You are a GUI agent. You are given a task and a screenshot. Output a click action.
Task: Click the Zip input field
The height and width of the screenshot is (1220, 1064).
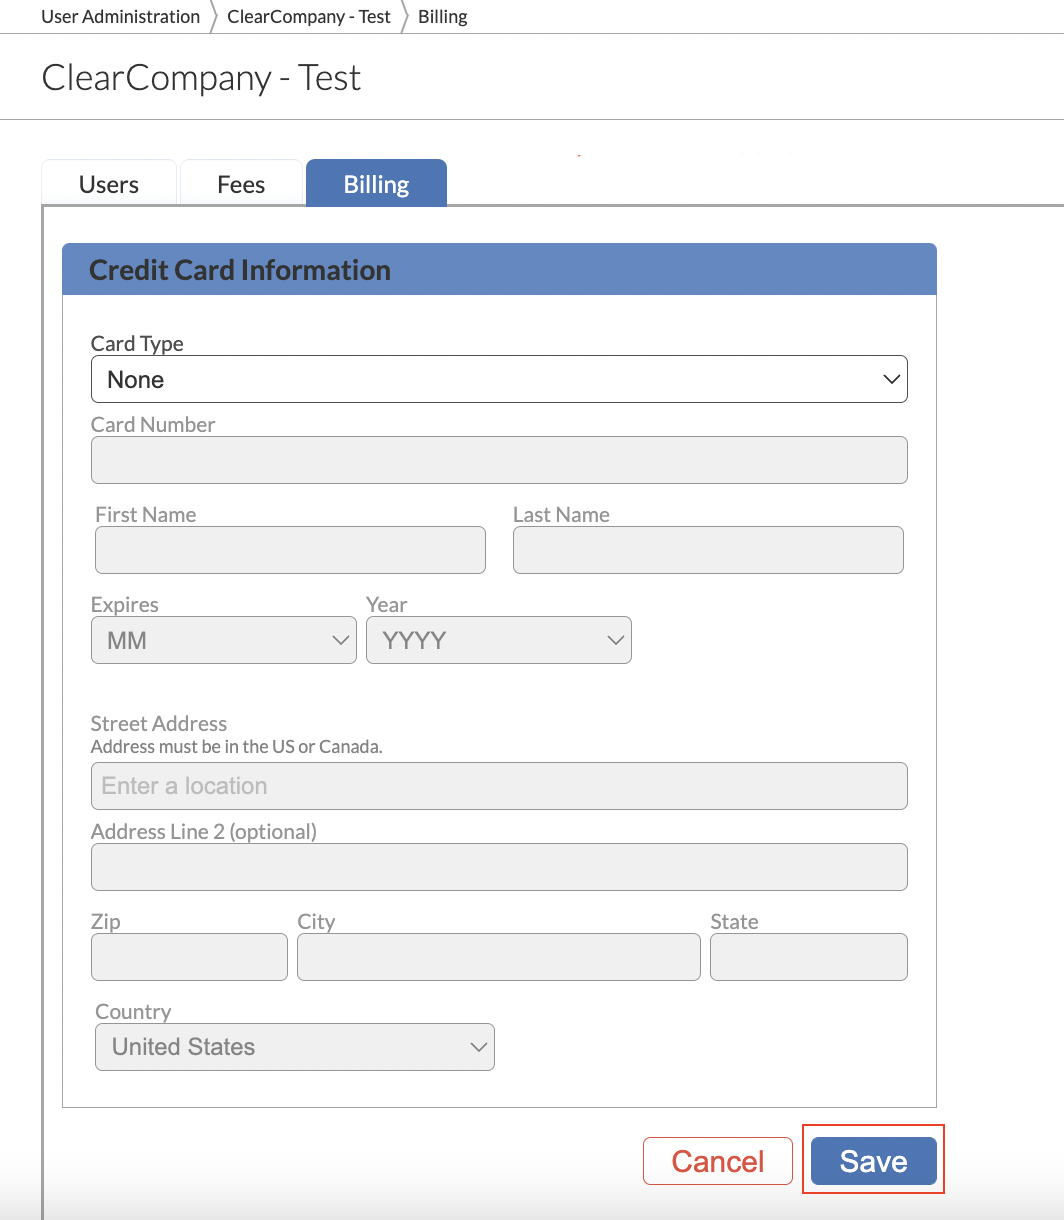(189, 957)
